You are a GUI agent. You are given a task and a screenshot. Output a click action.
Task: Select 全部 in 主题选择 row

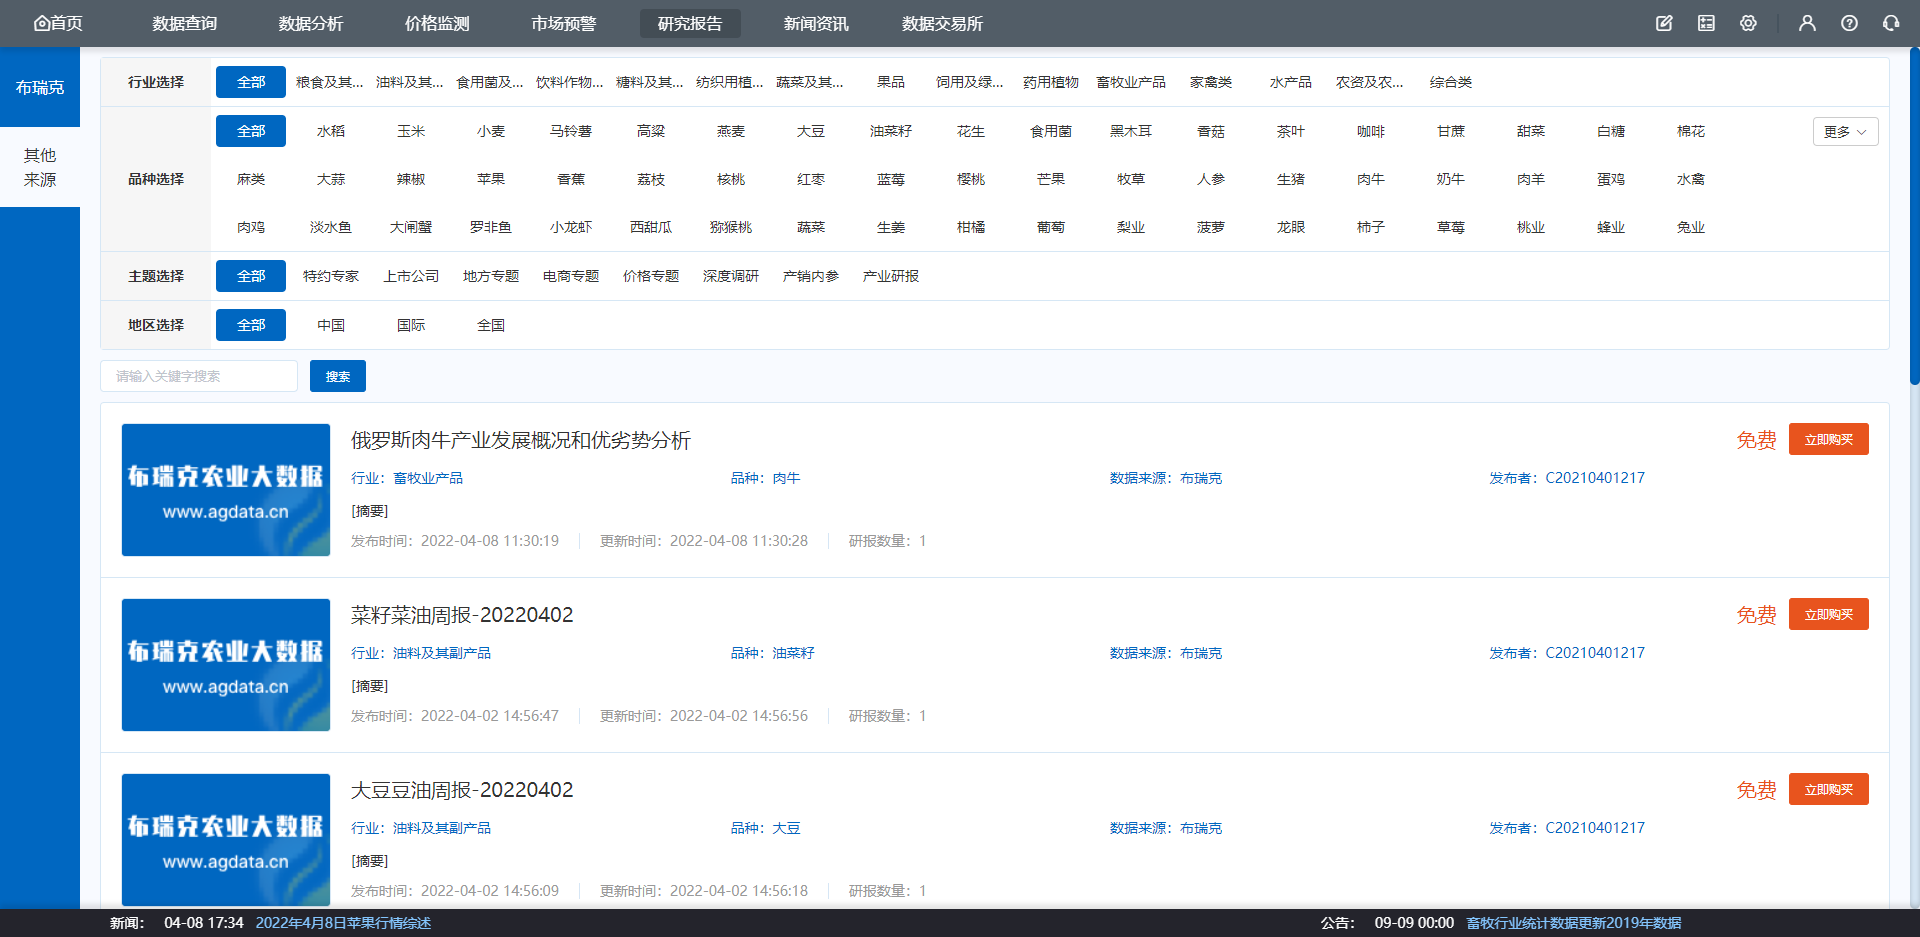(x=251, y=276)
